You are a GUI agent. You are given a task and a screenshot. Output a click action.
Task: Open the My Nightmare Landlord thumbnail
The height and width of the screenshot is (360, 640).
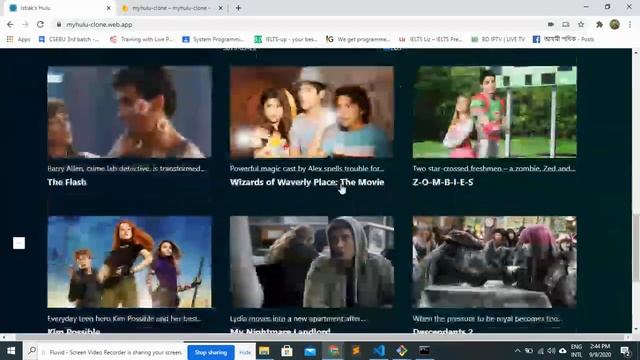click(312, 262)
